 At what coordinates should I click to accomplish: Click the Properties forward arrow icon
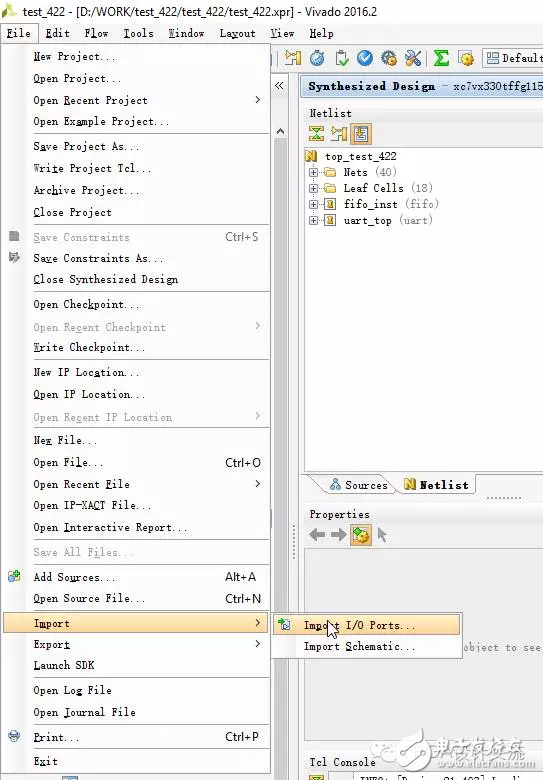(339, 535)
